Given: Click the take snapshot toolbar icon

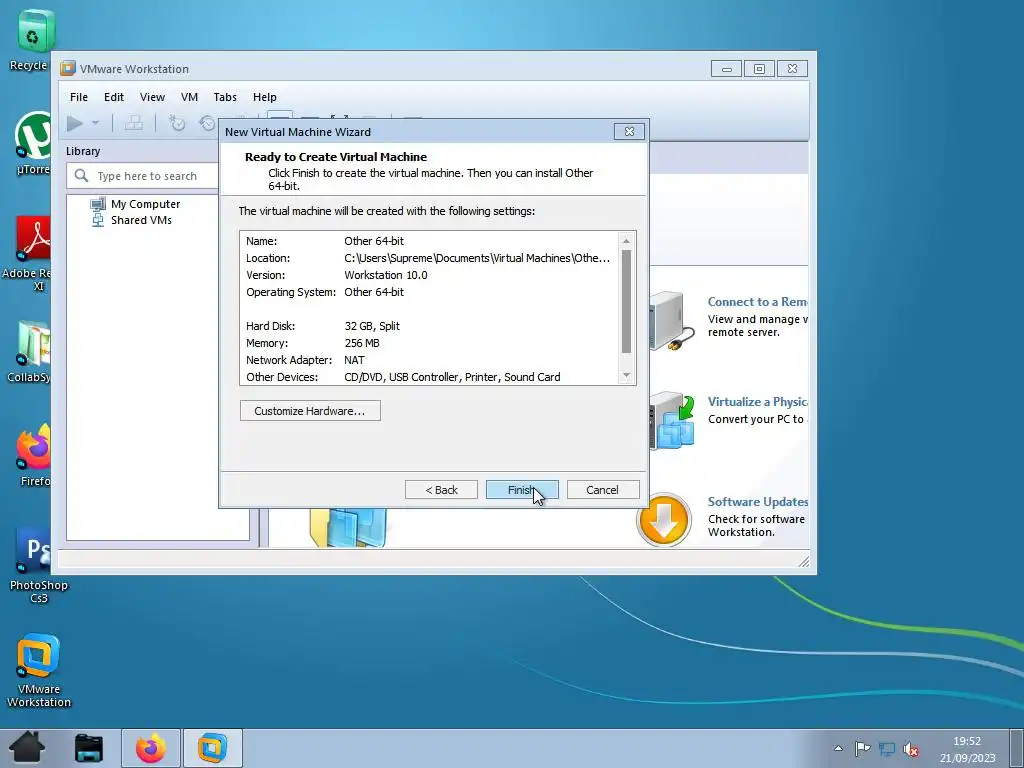Looking at the screenshot, I should tap(177, 123).
